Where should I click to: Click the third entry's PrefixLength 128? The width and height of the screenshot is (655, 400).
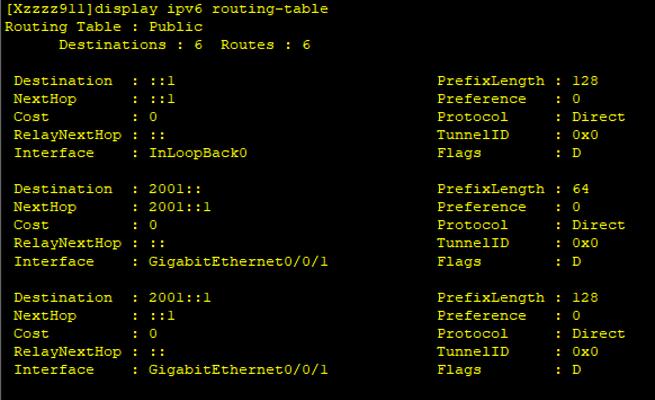pos(585,297)
